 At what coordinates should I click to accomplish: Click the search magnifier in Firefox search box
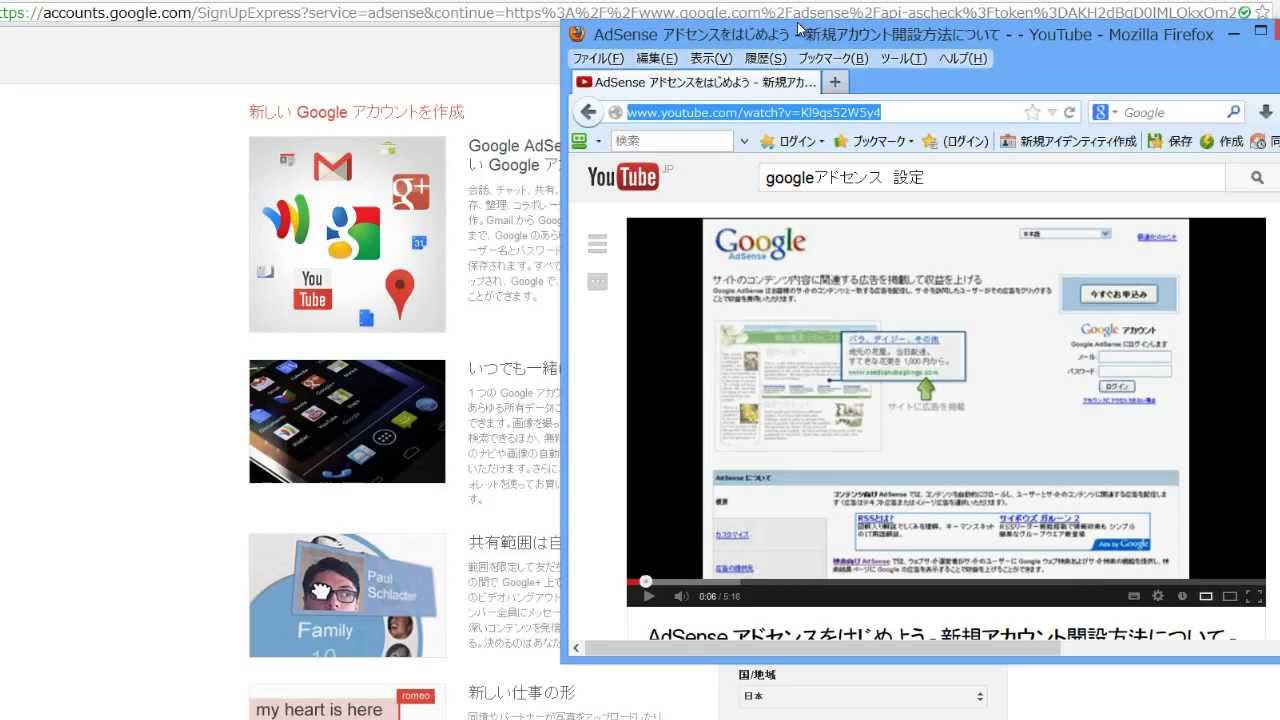1233,112
